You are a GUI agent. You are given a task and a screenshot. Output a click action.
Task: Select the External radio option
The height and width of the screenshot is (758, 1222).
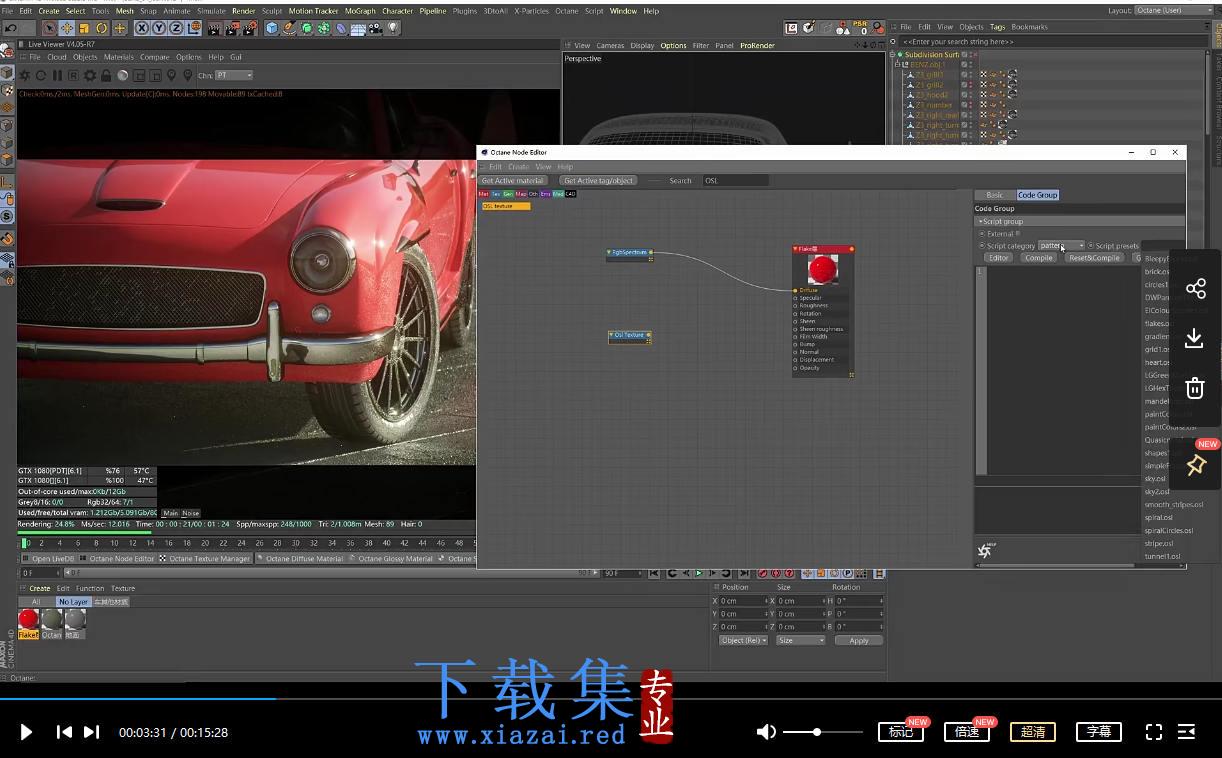point(983,233)
